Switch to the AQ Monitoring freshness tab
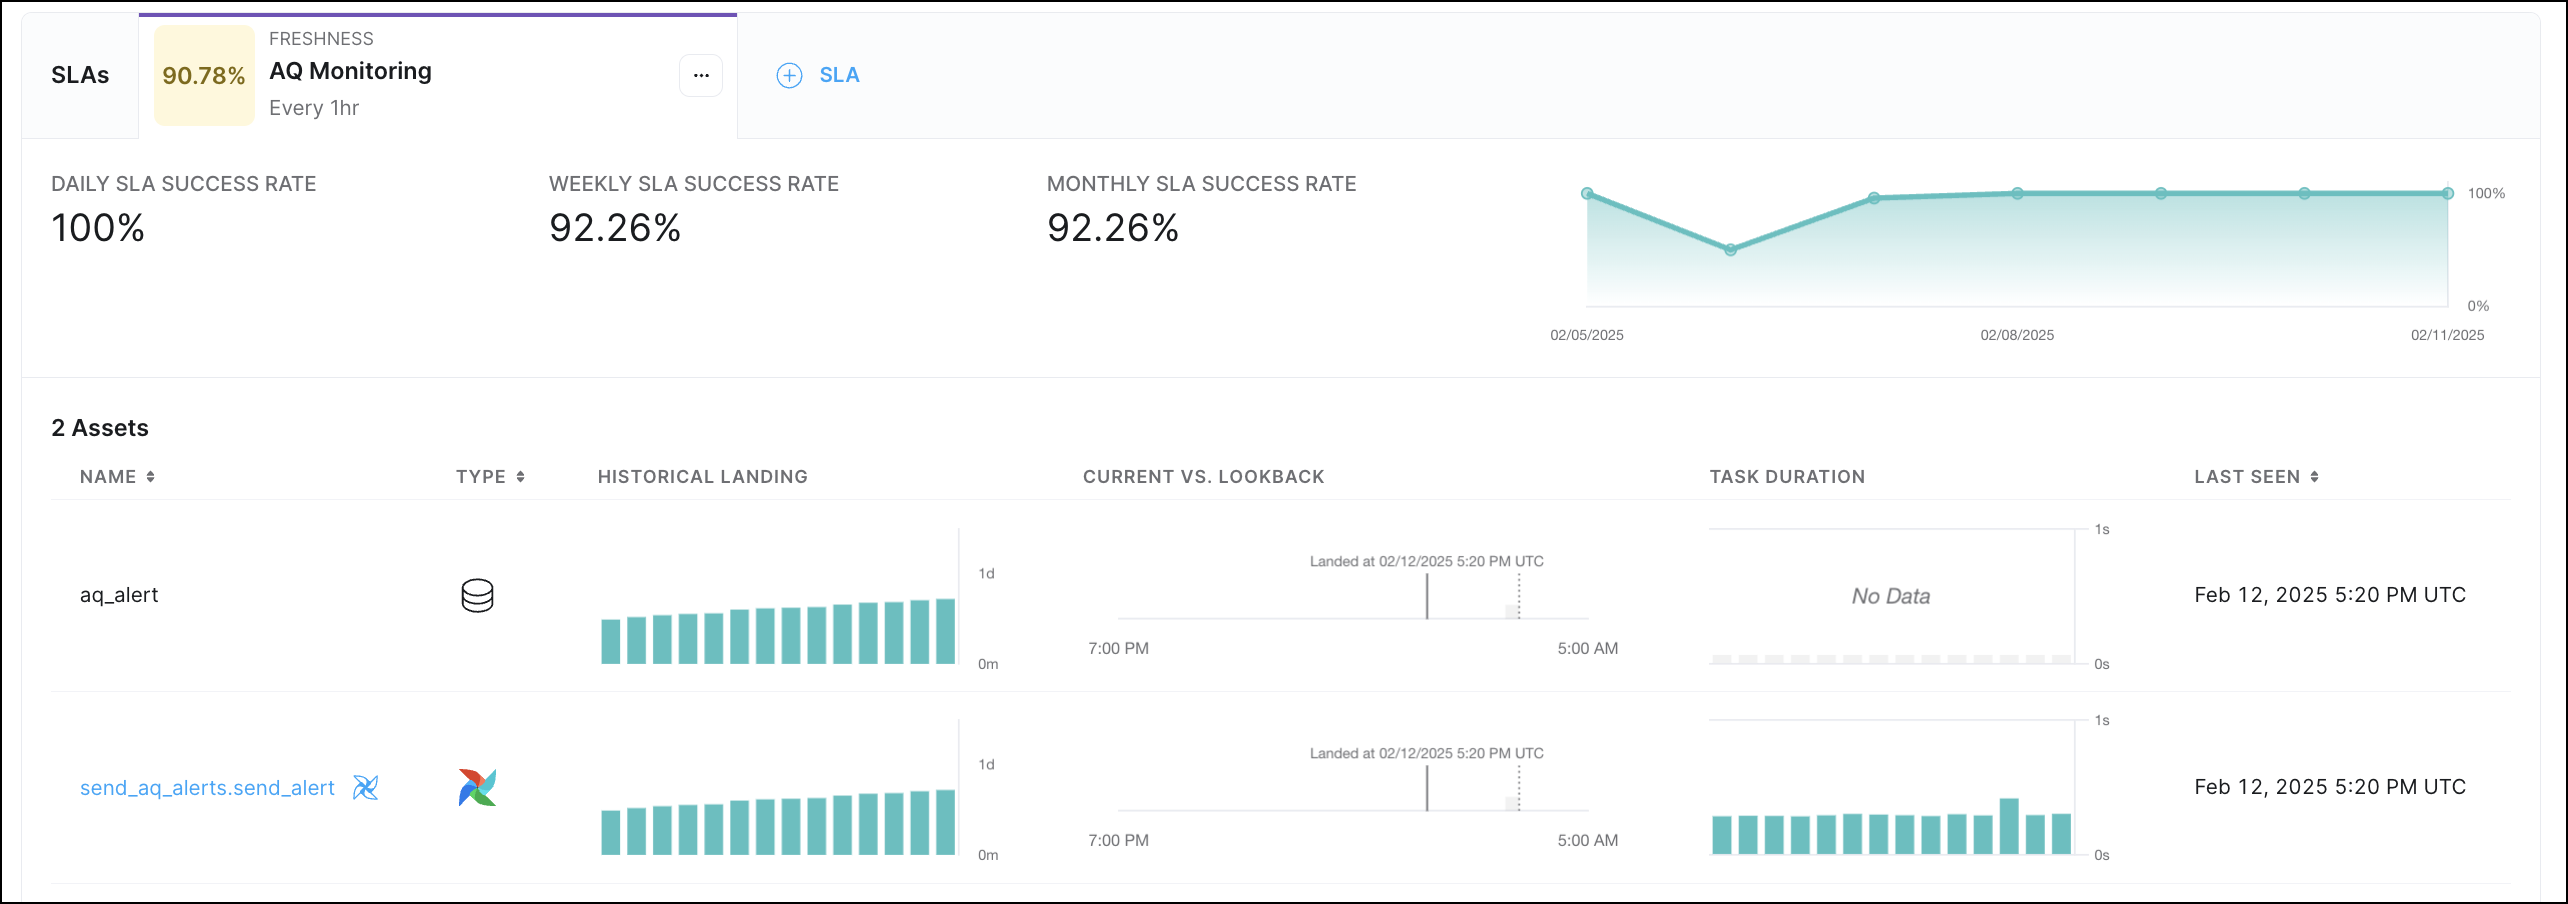Viewport: 2568px width, 904px height. click(350, 71)
